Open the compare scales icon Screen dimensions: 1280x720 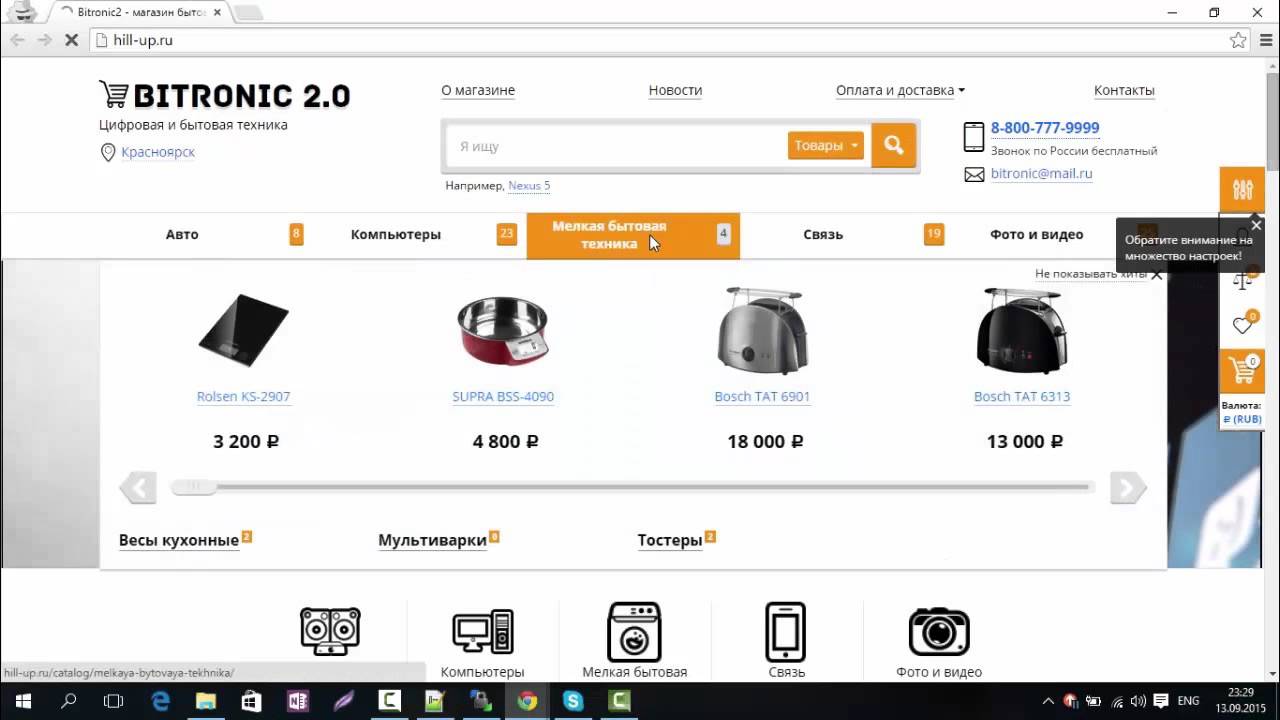[x=1242, y=280]
